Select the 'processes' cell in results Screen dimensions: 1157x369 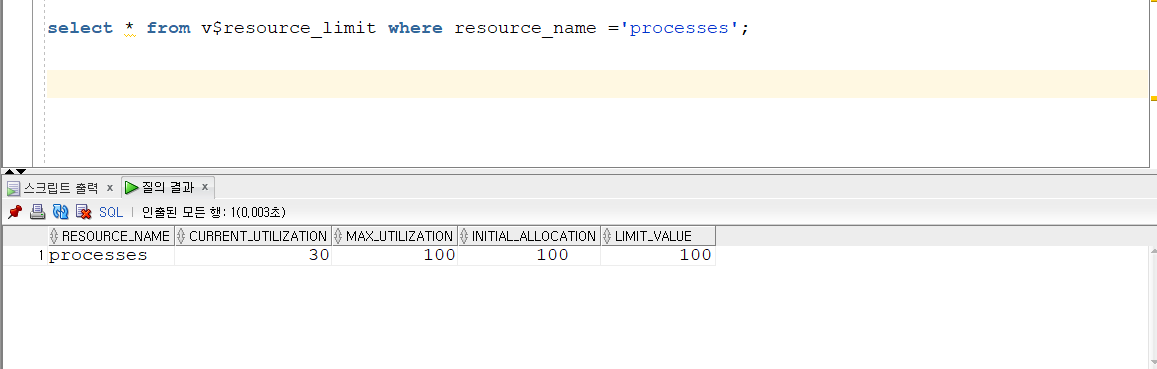pos(111,255)
